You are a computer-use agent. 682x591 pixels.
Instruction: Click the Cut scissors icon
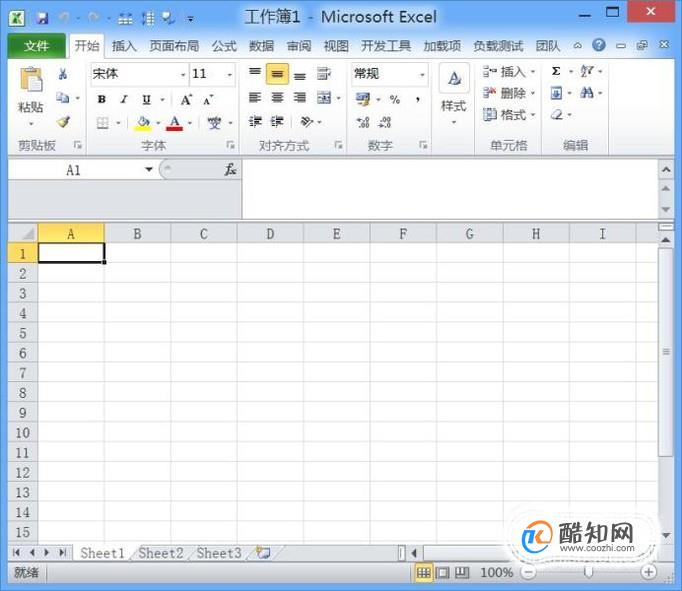(63, 74)
